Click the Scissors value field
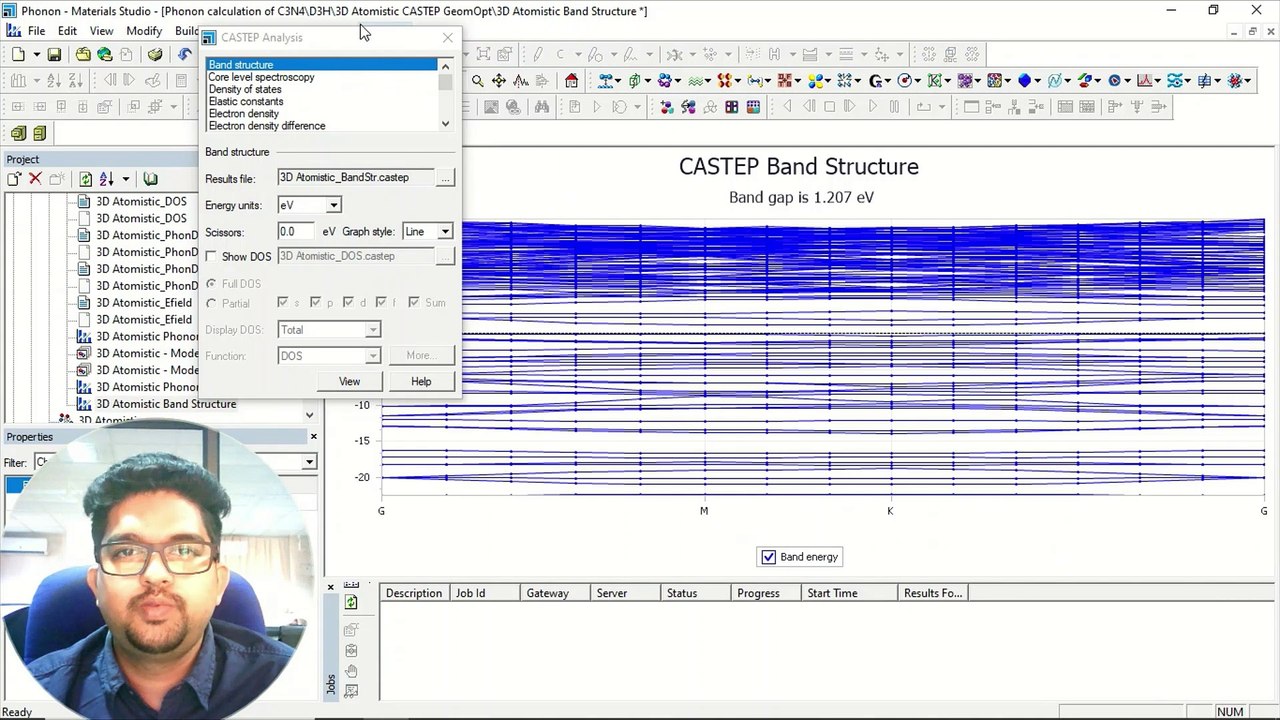Viewport: 1280px width, 720px height. (x=297, y=231)
